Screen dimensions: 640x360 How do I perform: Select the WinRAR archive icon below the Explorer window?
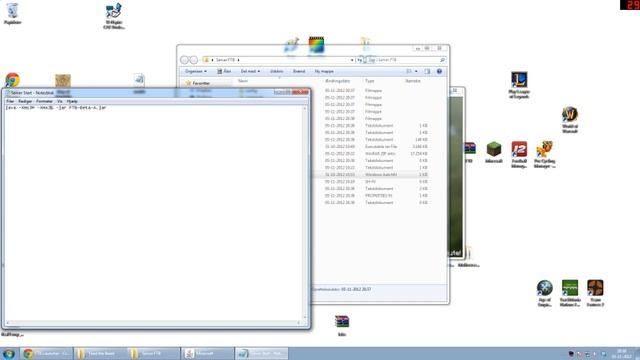coord(342,325)
